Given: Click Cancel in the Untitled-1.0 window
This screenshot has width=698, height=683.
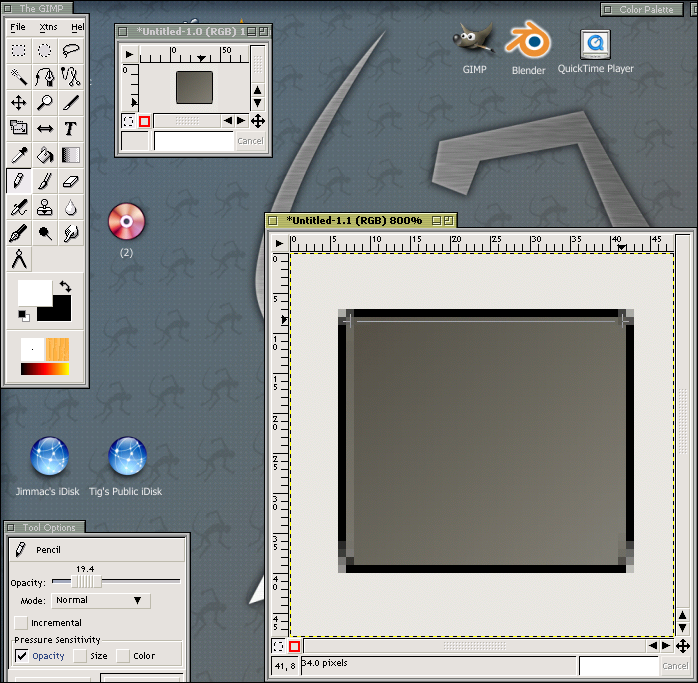Looking at the screenshot, I should (250, 141).
